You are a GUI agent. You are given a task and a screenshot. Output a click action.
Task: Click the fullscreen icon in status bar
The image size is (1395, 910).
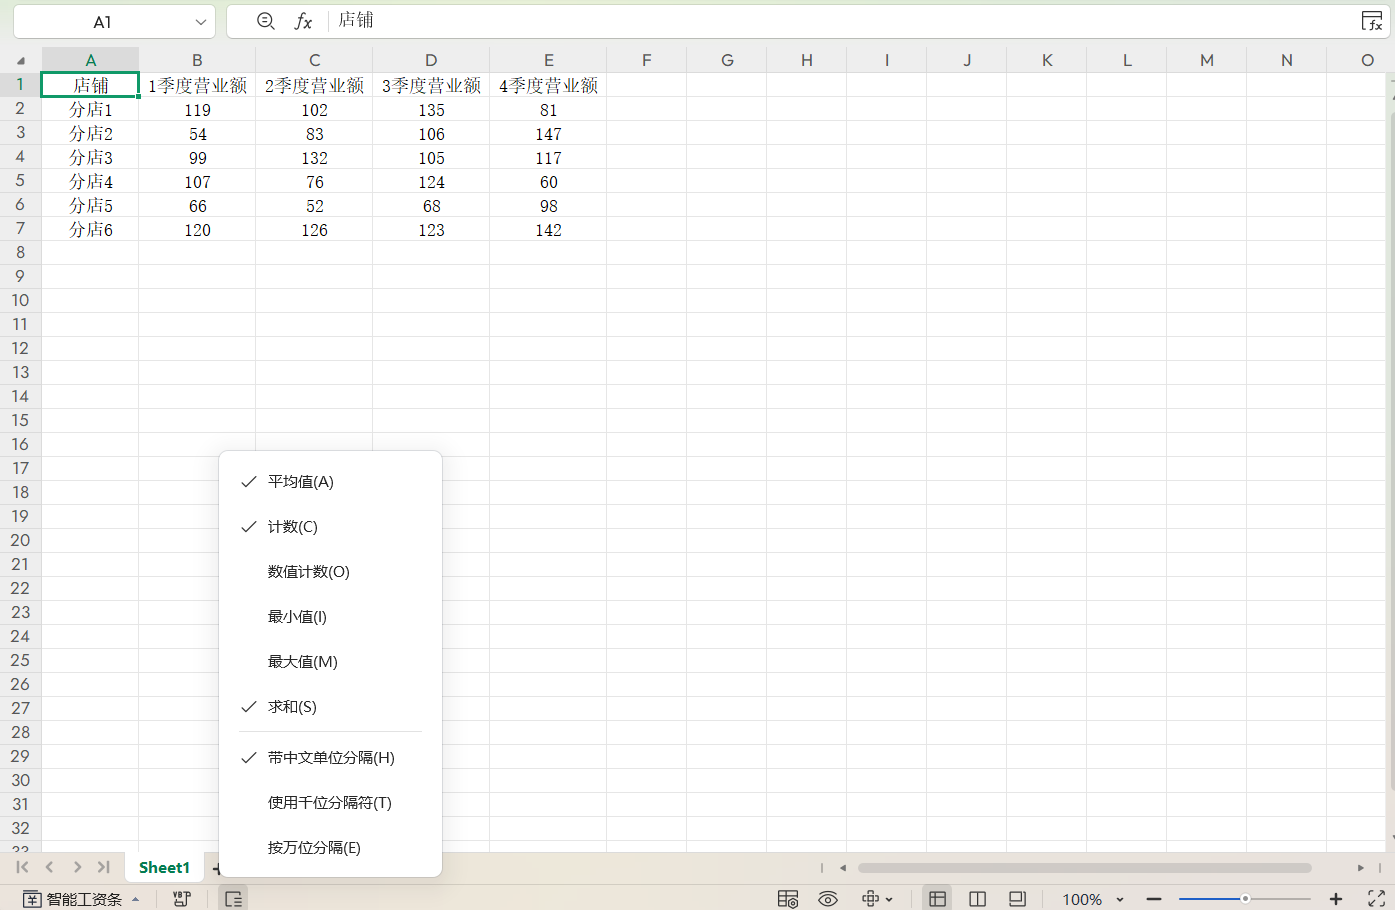(x=1376, y=899)
